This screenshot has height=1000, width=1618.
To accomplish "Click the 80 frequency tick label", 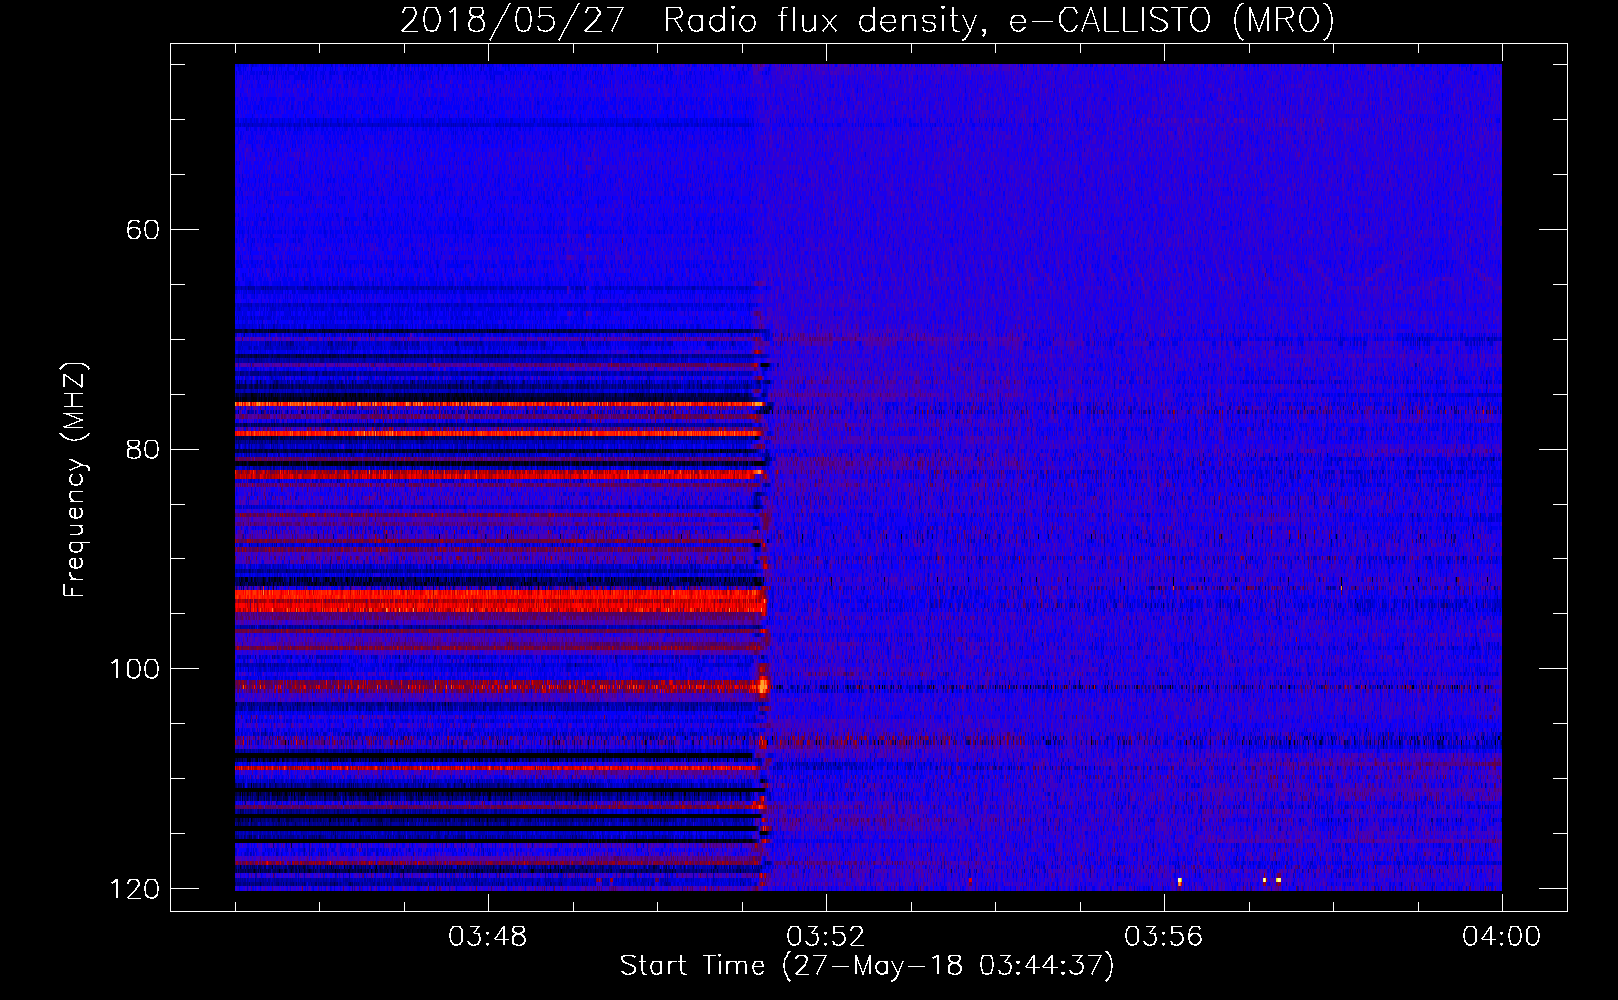I will pos(143,449).
